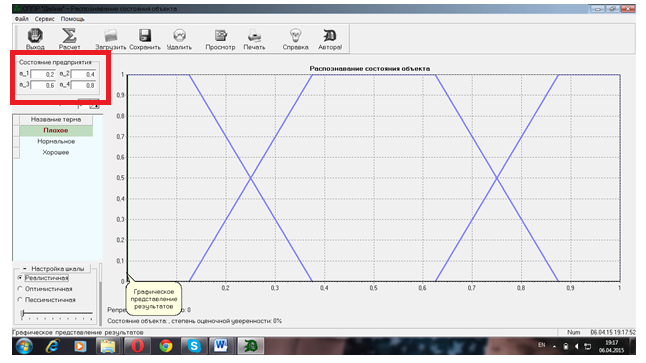The height and width of the screenshot is (363, 646).
Task: Click the Удалить (Delete) toolbar icon
Action: click(x=179, y=35)
